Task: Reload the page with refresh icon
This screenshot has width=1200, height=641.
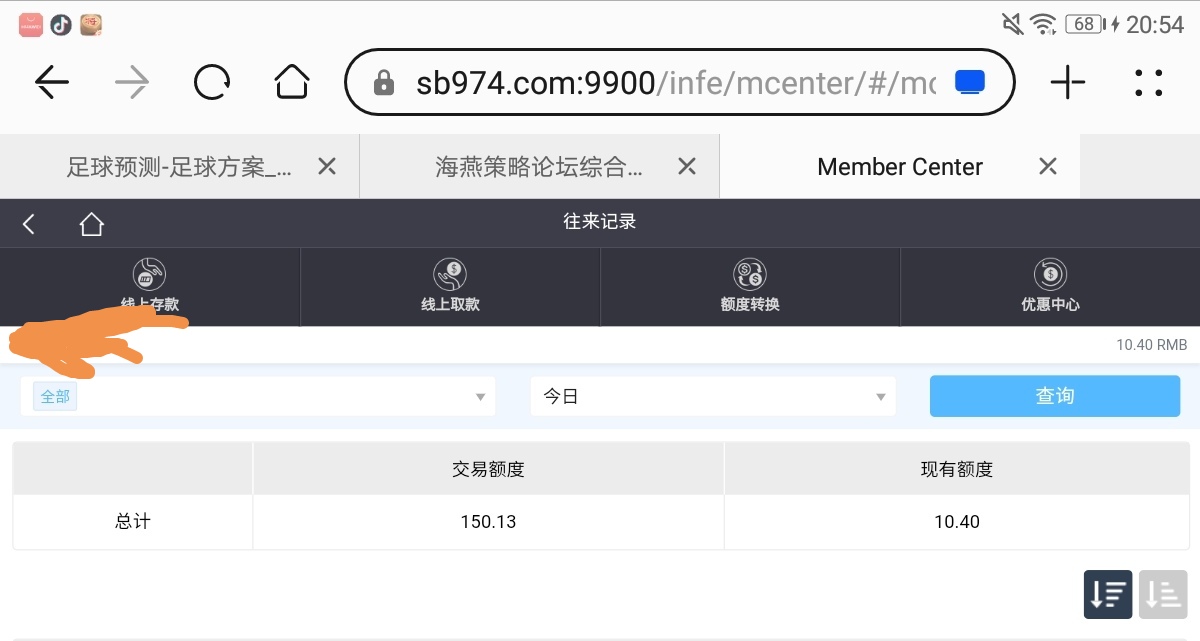Action: click(x=212, y=83)
